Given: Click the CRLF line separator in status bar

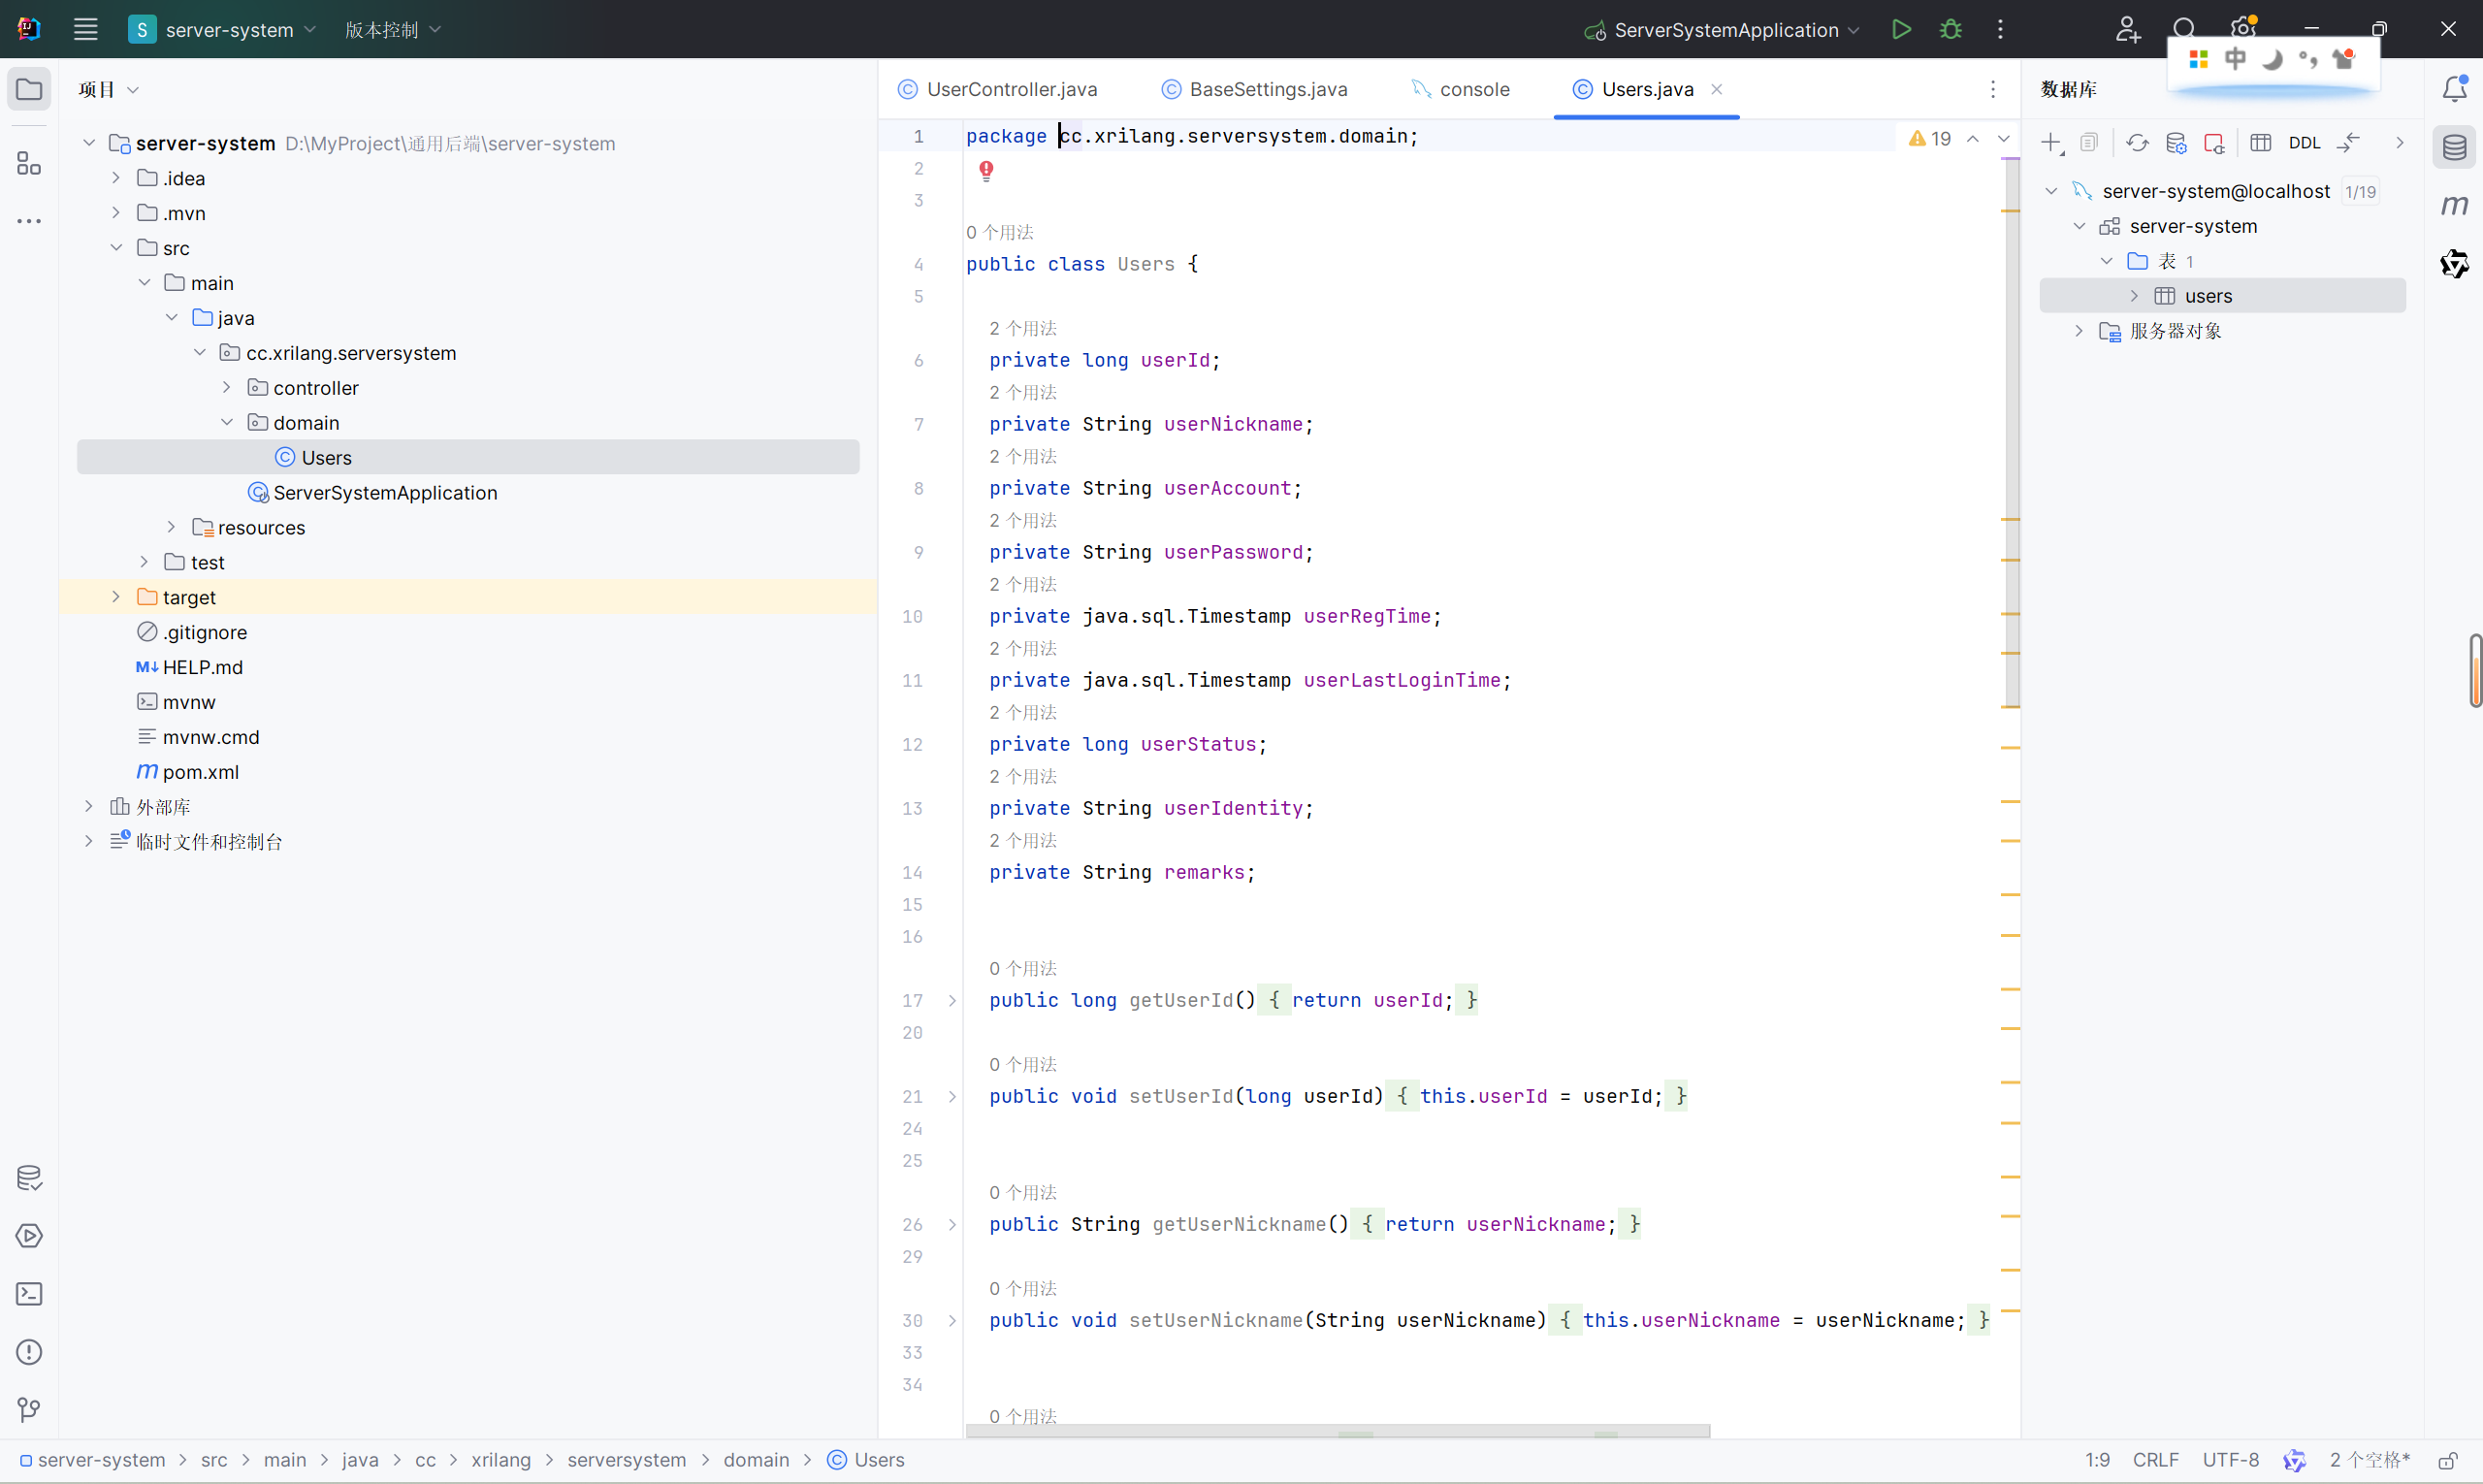Looking at the screenshot, I should [x=2155, y=1460].
